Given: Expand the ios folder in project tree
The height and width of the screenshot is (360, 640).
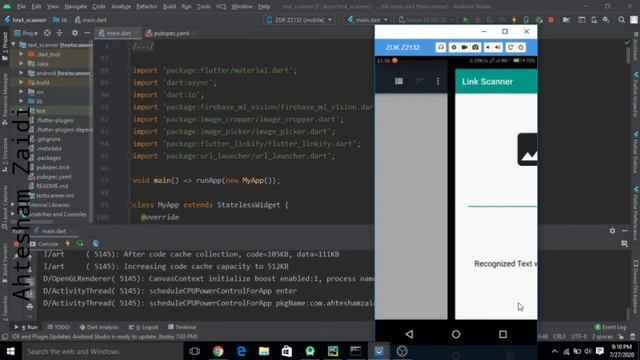Looking at the screenshot, I should (21, 91).
